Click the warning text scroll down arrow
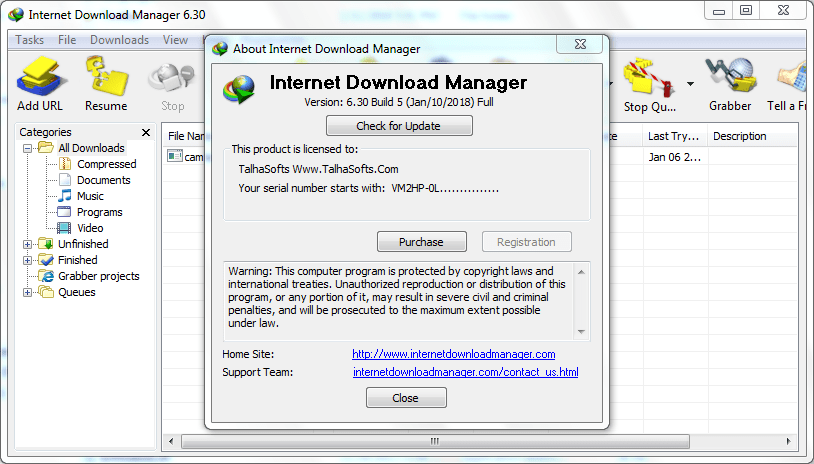Image resolution: width=814 pixels, height=464 pixels. click(x=581, y=332)
